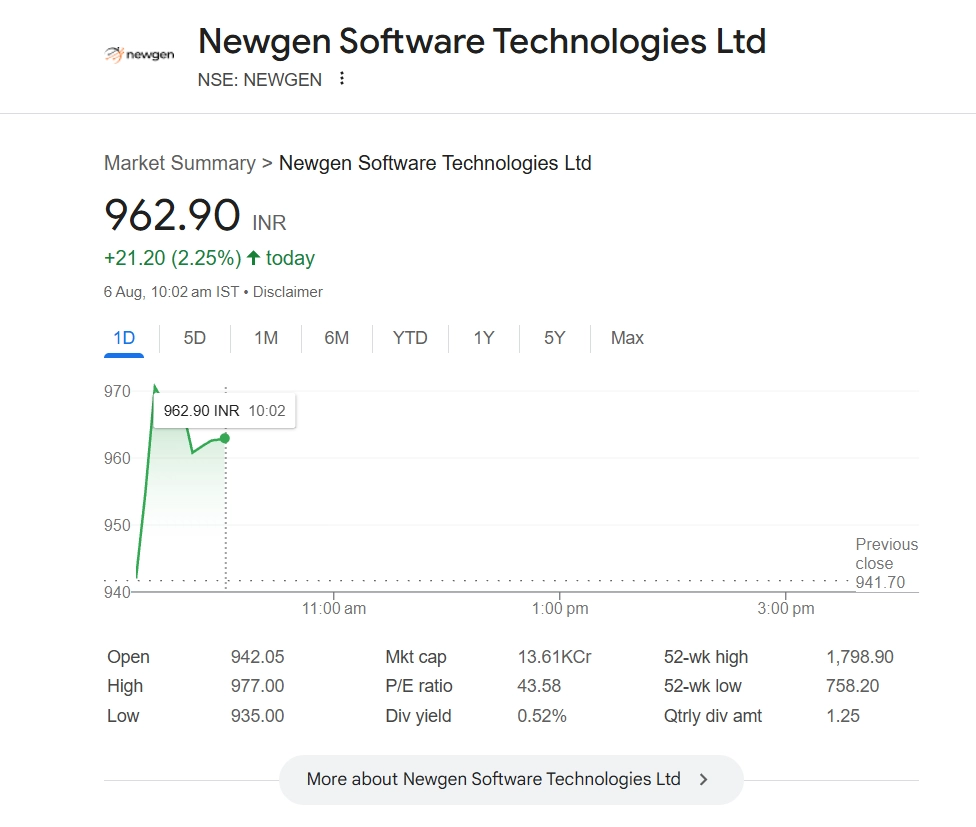Viewport: 976px width, 827px height.
Task: Click chevron arrow in More about button
Action: click(704, 779)
